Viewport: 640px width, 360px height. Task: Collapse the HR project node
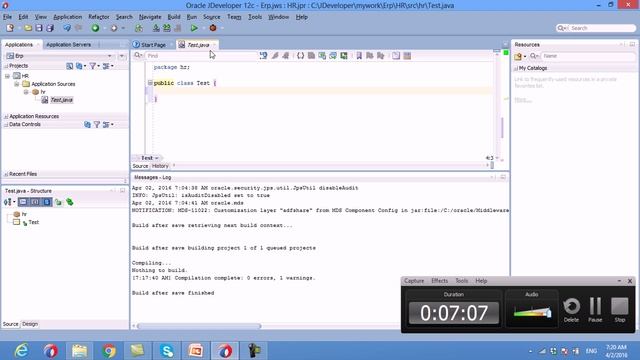click(x=7, y=76)
